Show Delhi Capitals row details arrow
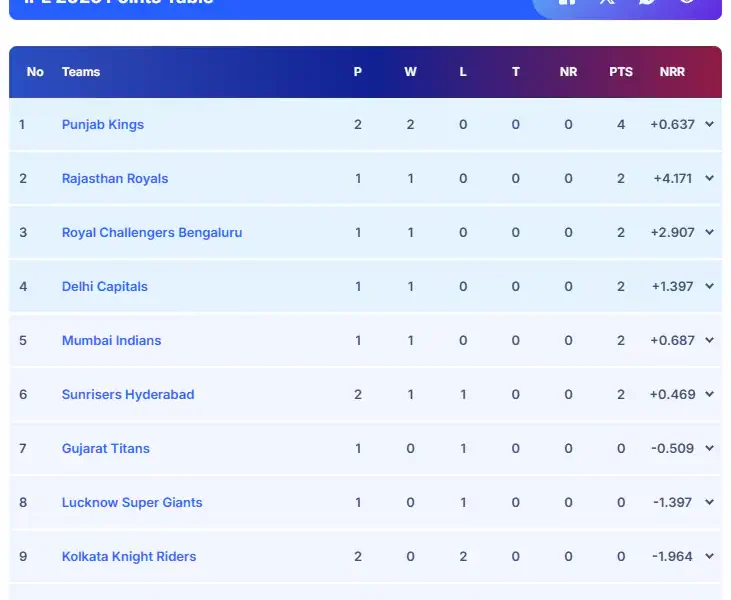731x600 pixels. (x=709, y=287)
